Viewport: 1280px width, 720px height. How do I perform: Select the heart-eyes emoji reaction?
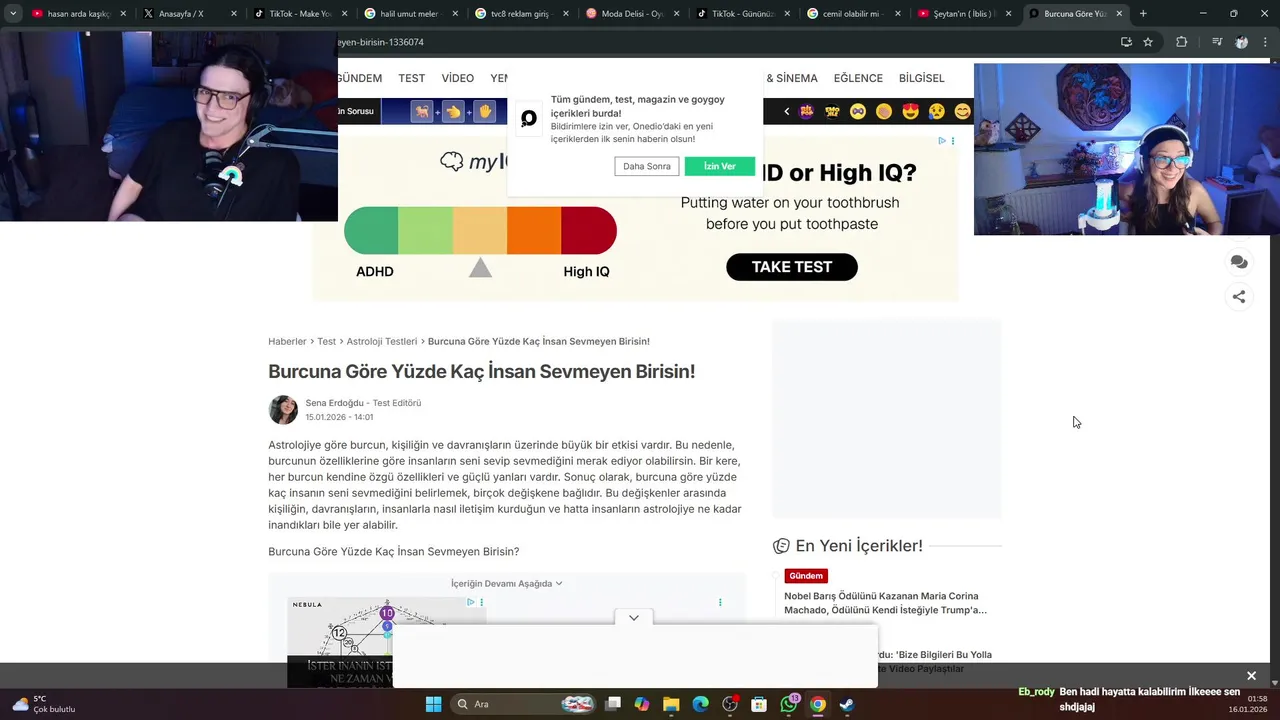(910, 111)
